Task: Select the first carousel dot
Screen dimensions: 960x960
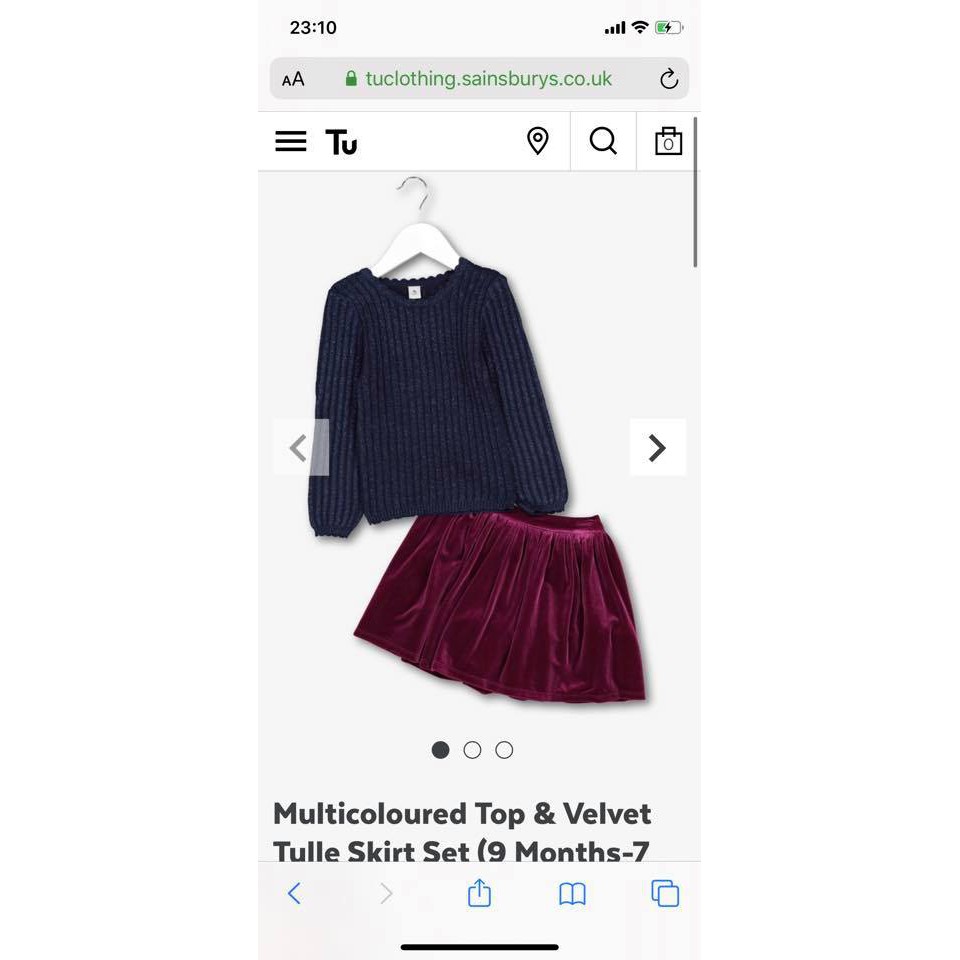Action: click(x=440, y=750)
